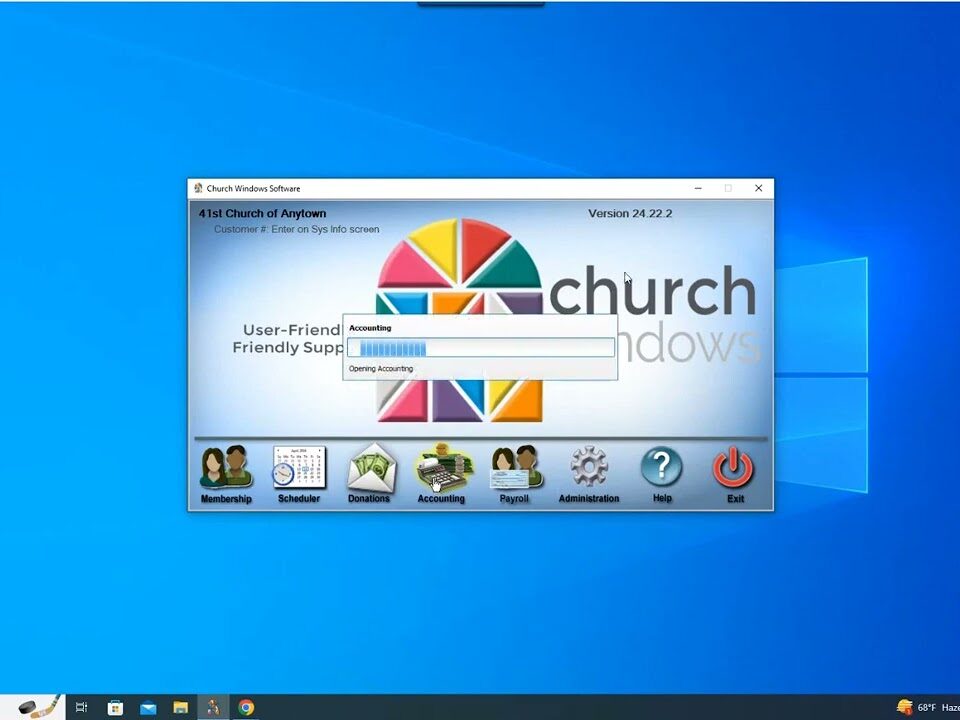
Task: Open the Mail app in taskbar
Action: 148,708
